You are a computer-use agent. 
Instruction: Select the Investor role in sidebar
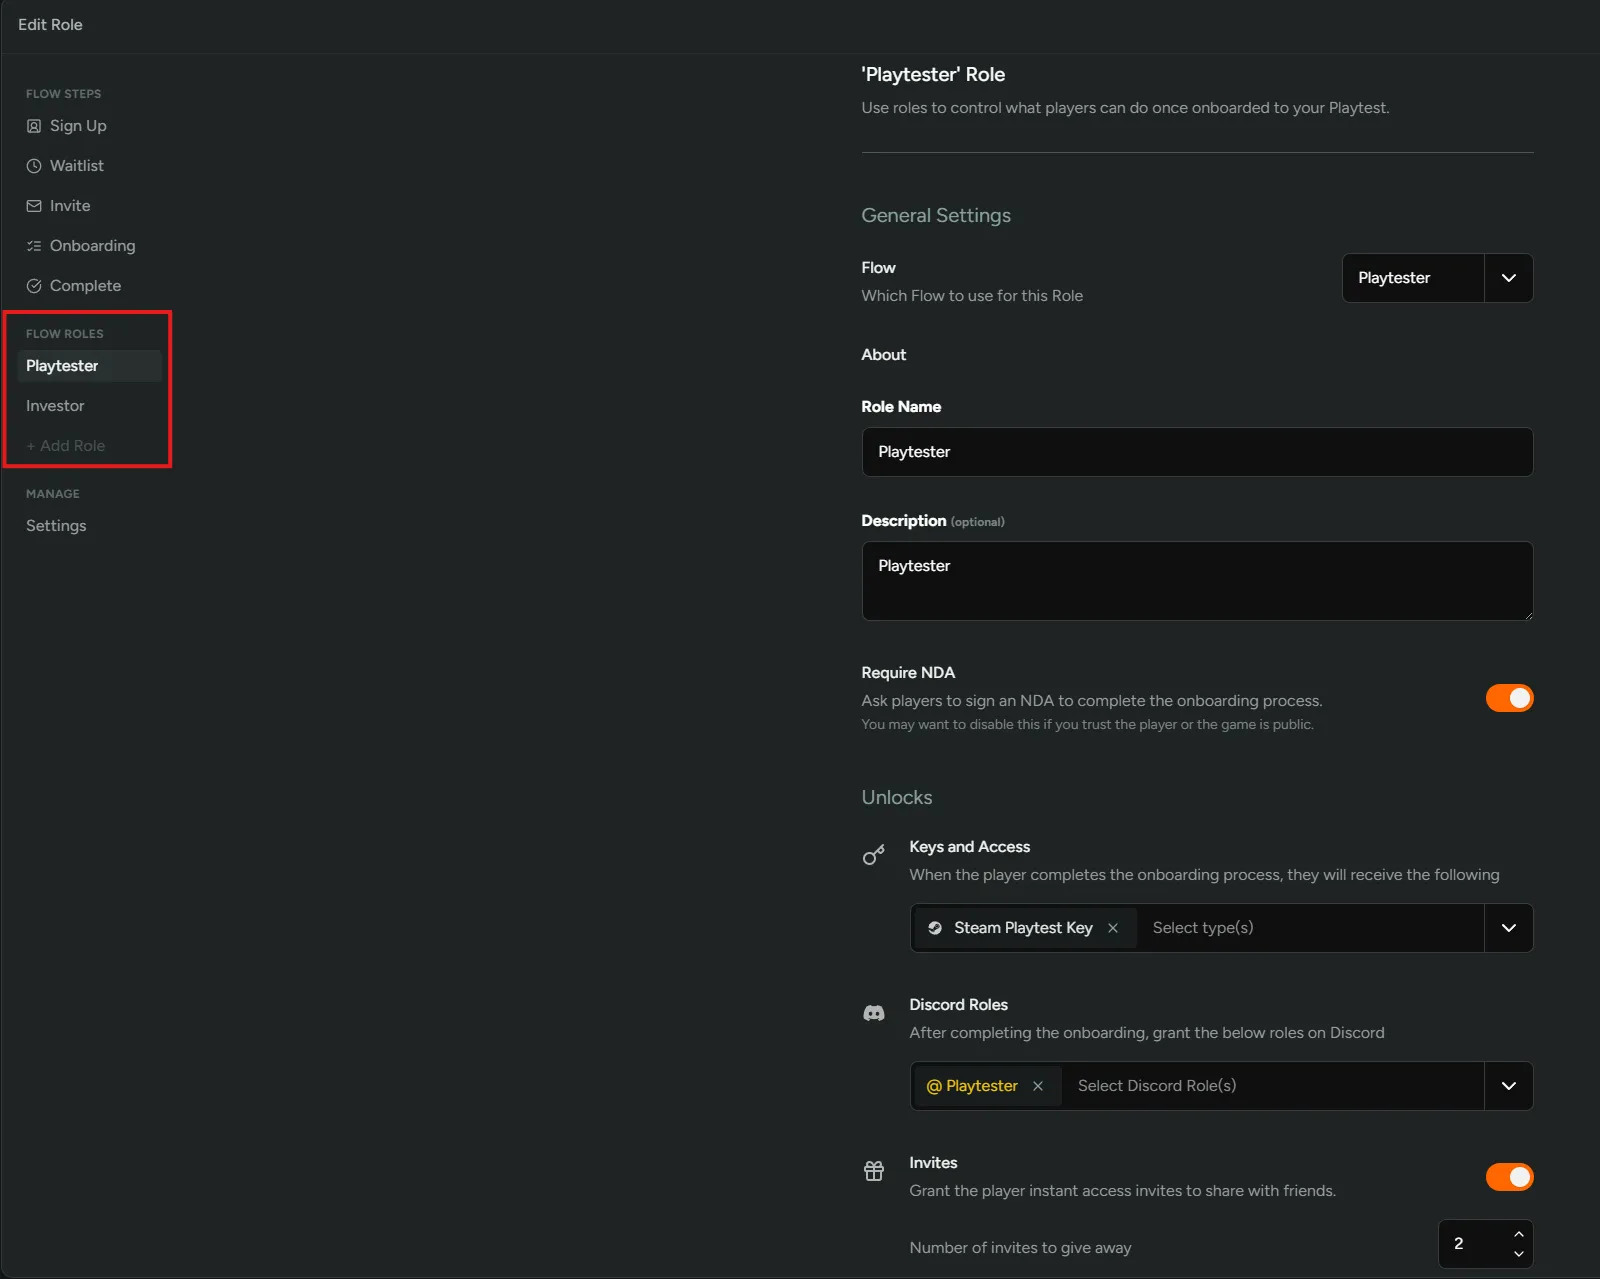pyautogui.click(x=56, y=406)
